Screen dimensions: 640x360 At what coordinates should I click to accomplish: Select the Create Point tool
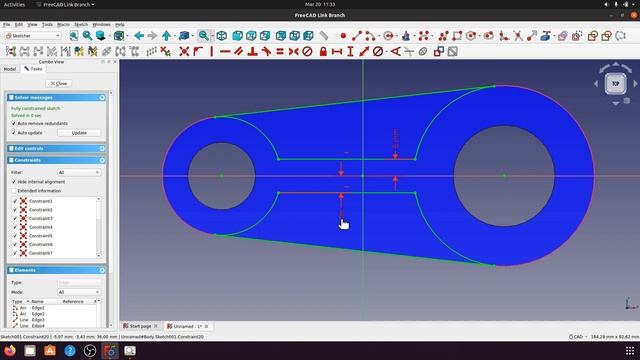(x=343, y=36)
